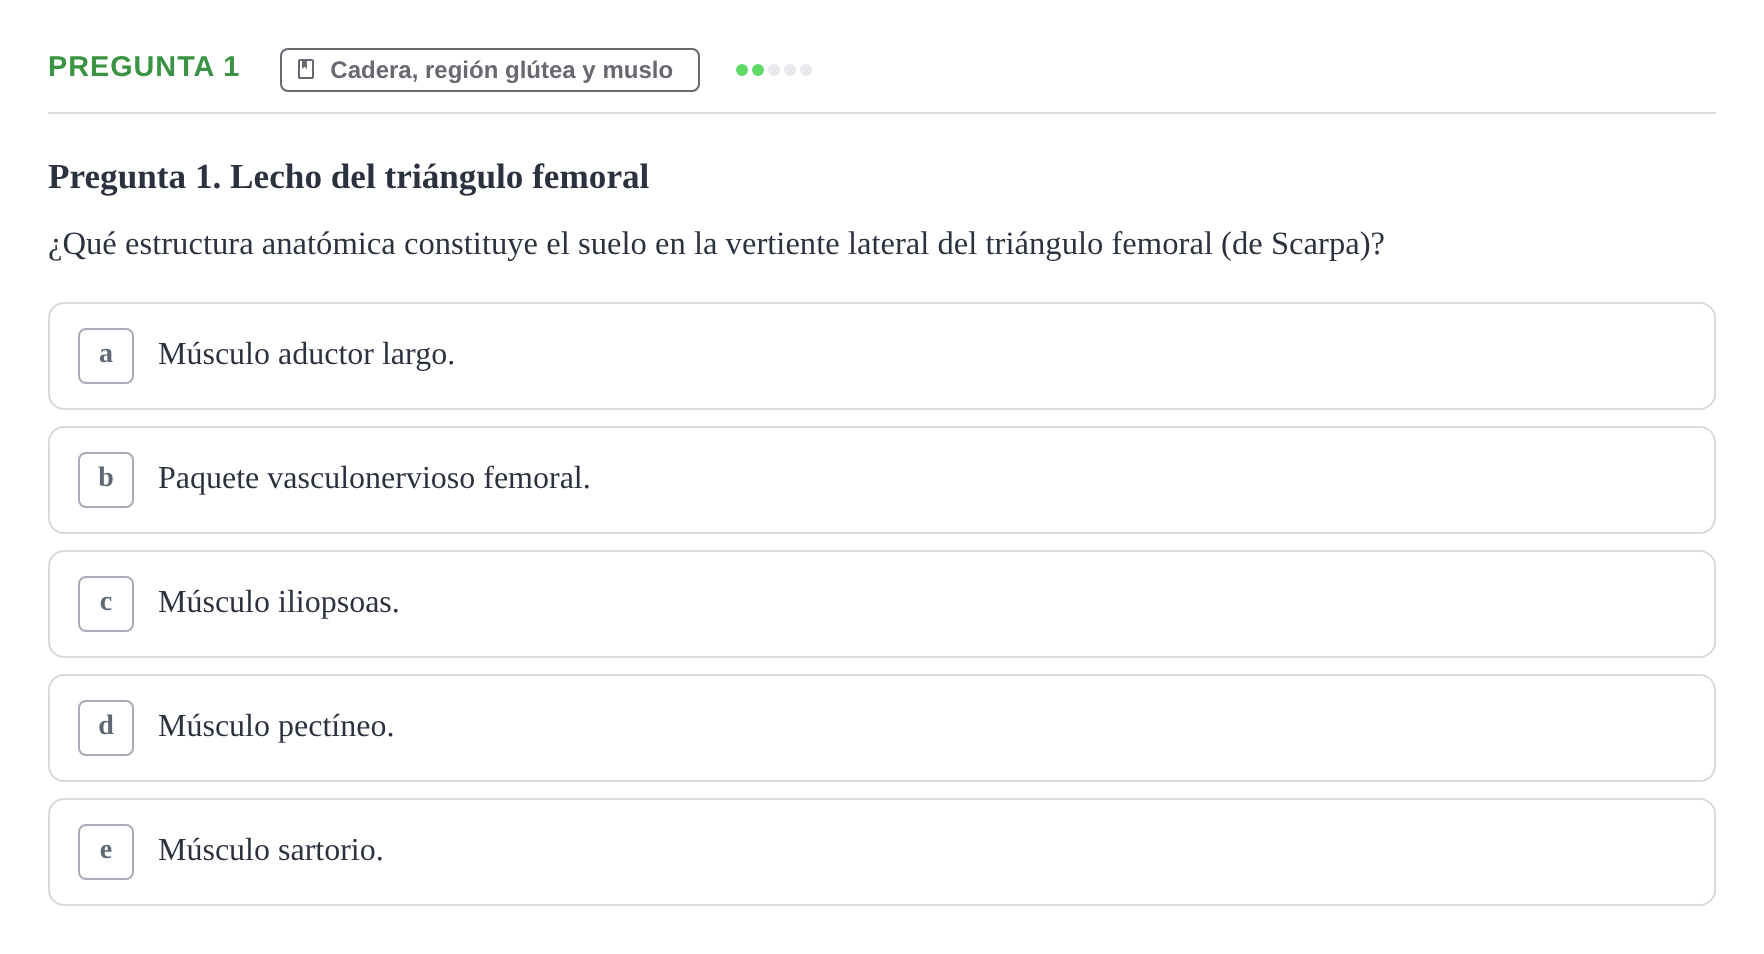Click the fourth gray difficulty dot
1764x954 pixels.
[x=790, y=70]
